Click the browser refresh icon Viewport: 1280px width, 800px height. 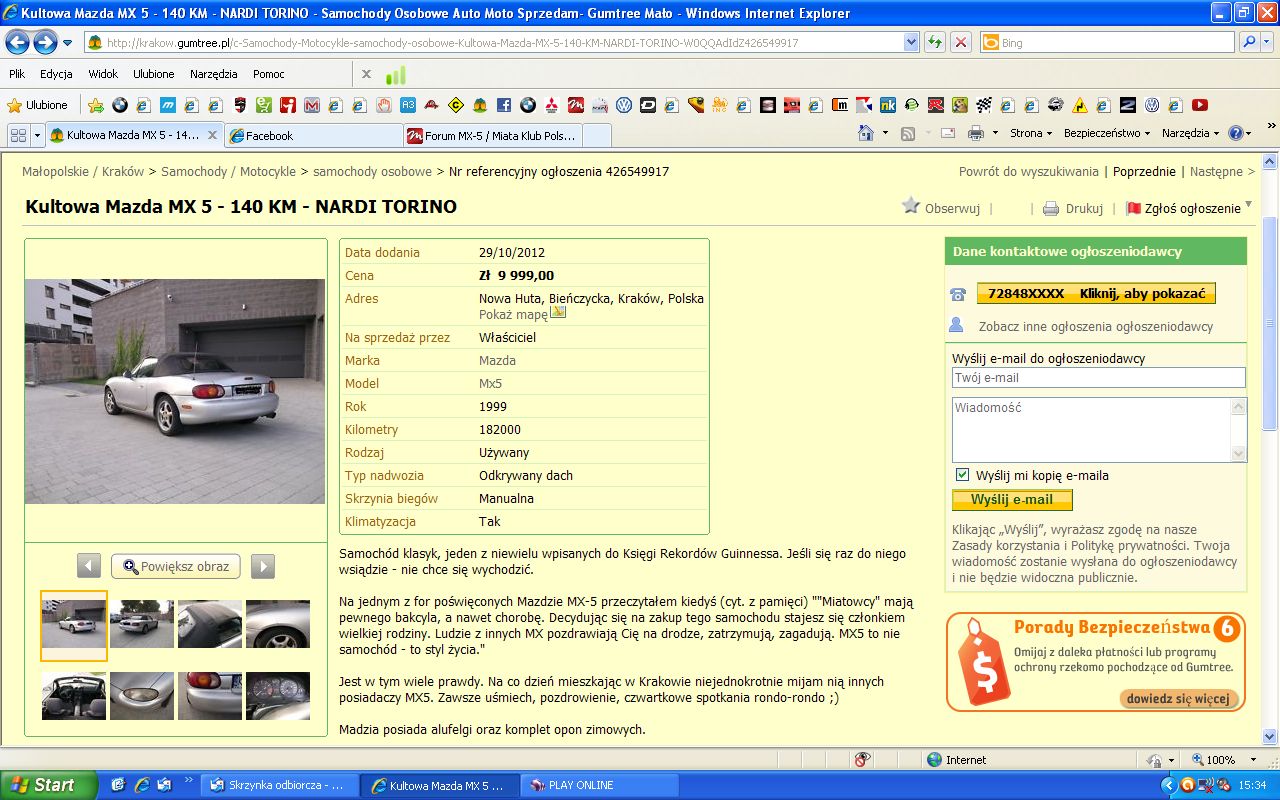click(x=935, y=43)
